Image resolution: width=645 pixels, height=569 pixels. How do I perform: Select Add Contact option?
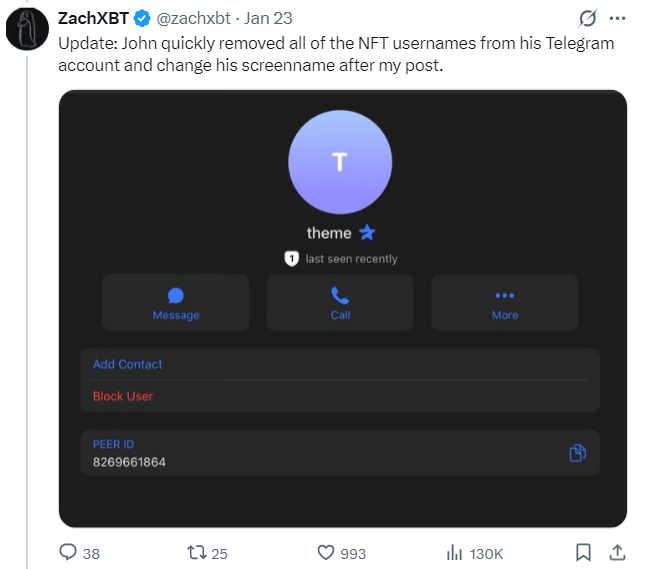tap(128, 364)
